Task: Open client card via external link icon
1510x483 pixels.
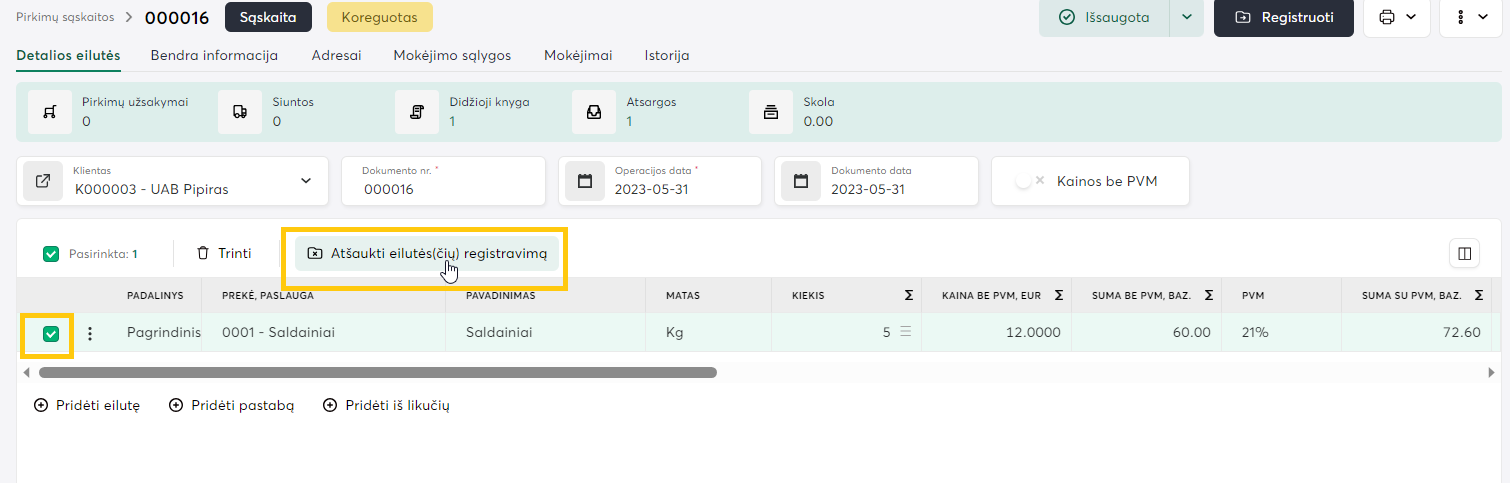Action: click(x=43, y=181)
